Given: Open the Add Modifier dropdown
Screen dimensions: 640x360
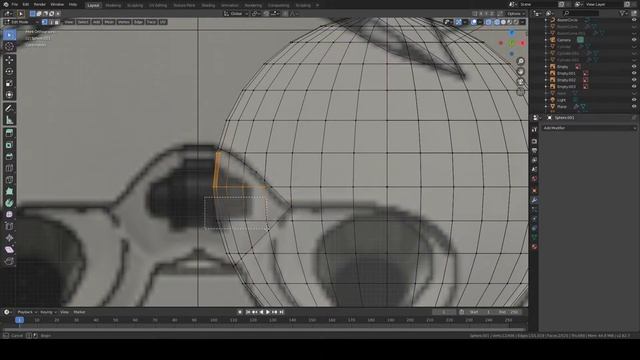Looking at the screenshot, I should (589, 128).
